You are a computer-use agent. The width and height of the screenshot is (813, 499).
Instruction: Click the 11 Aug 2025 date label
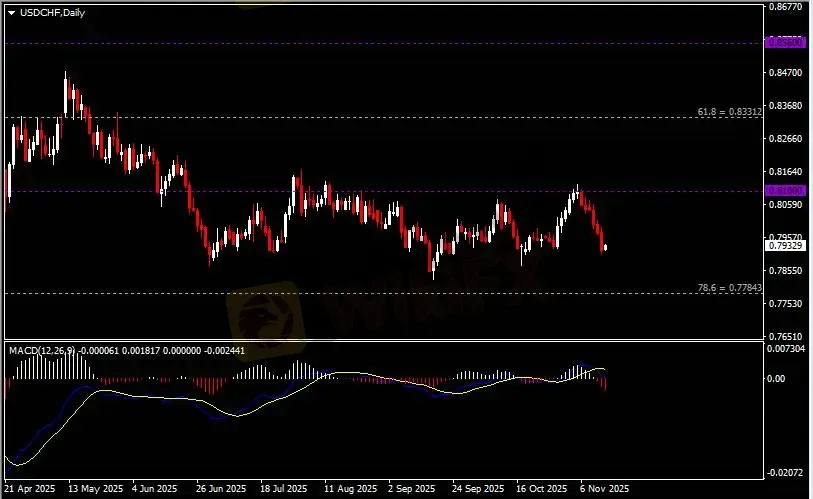350,490
